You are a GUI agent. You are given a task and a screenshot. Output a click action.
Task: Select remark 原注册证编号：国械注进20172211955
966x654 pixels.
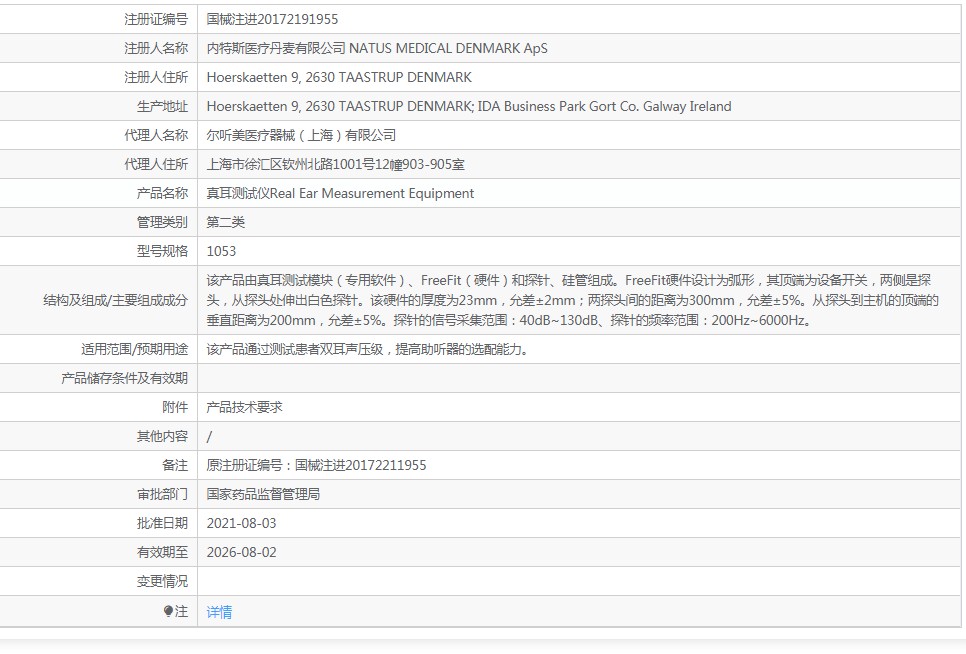(x=316, y=465)
